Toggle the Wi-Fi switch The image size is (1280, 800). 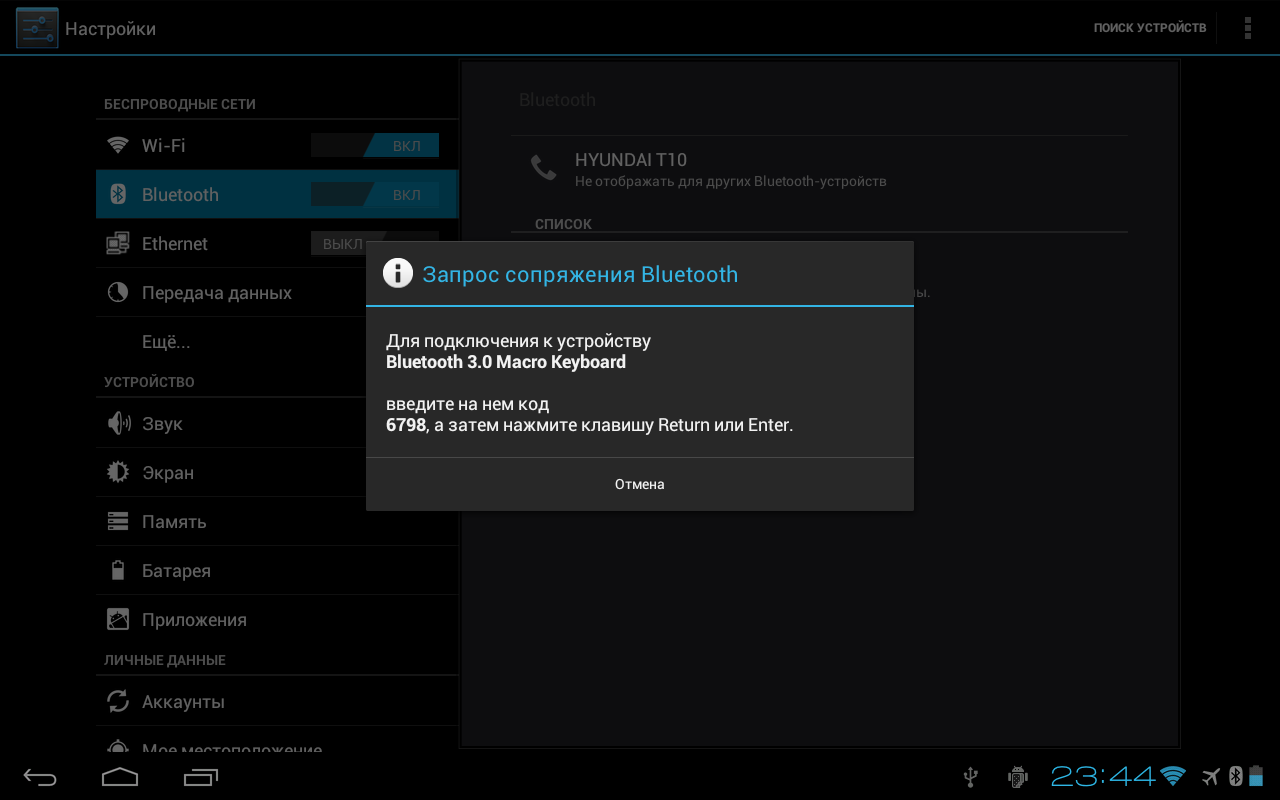point(375,146)
